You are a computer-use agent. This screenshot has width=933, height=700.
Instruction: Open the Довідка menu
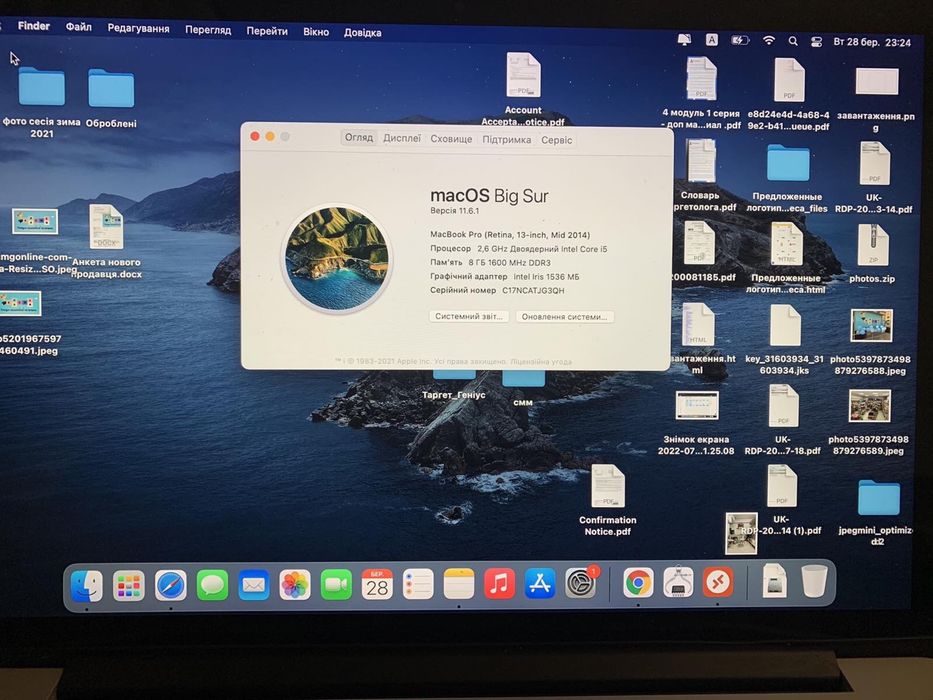(x=362, y=32)
